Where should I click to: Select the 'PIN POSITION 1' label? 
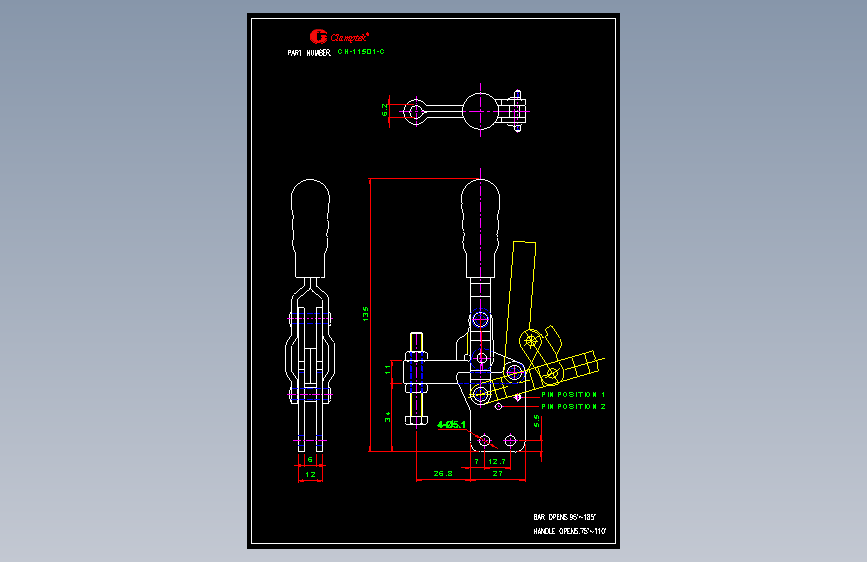[573, 394]
